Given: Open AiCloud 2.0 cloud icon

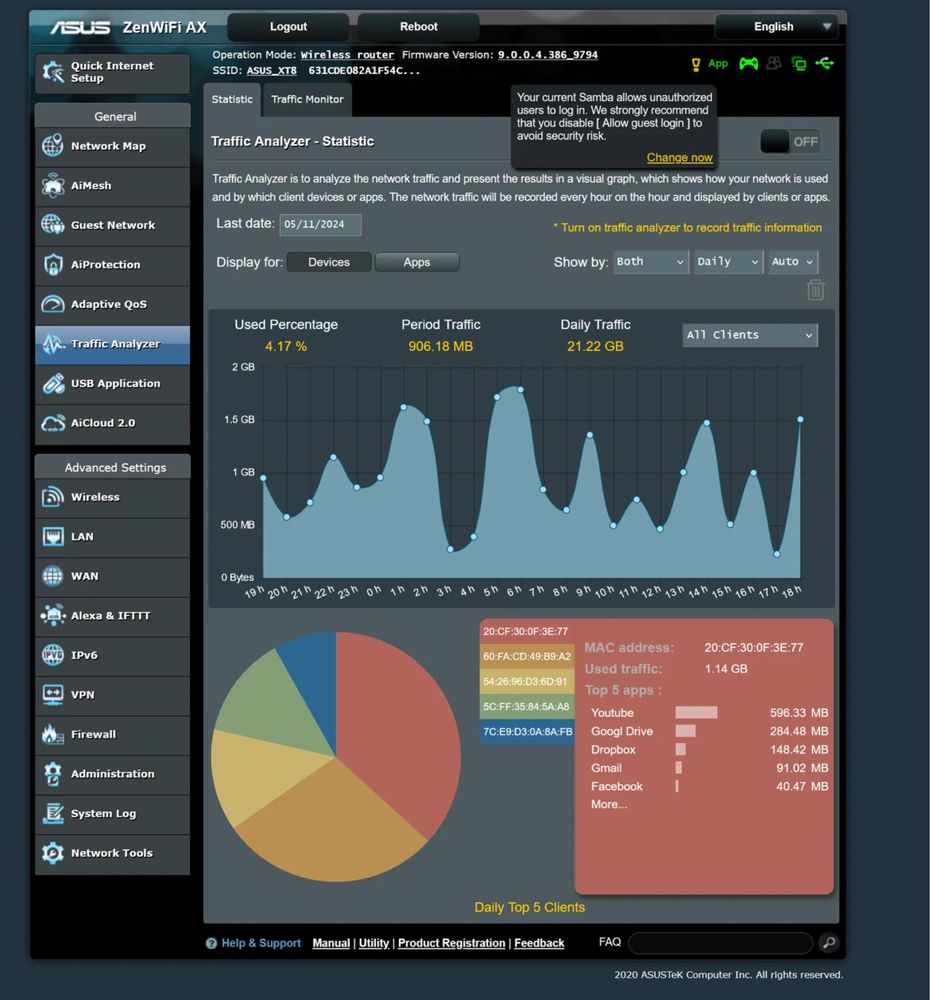Looking at the screenshot, I should pyautogui.click(x=53, y=423).
